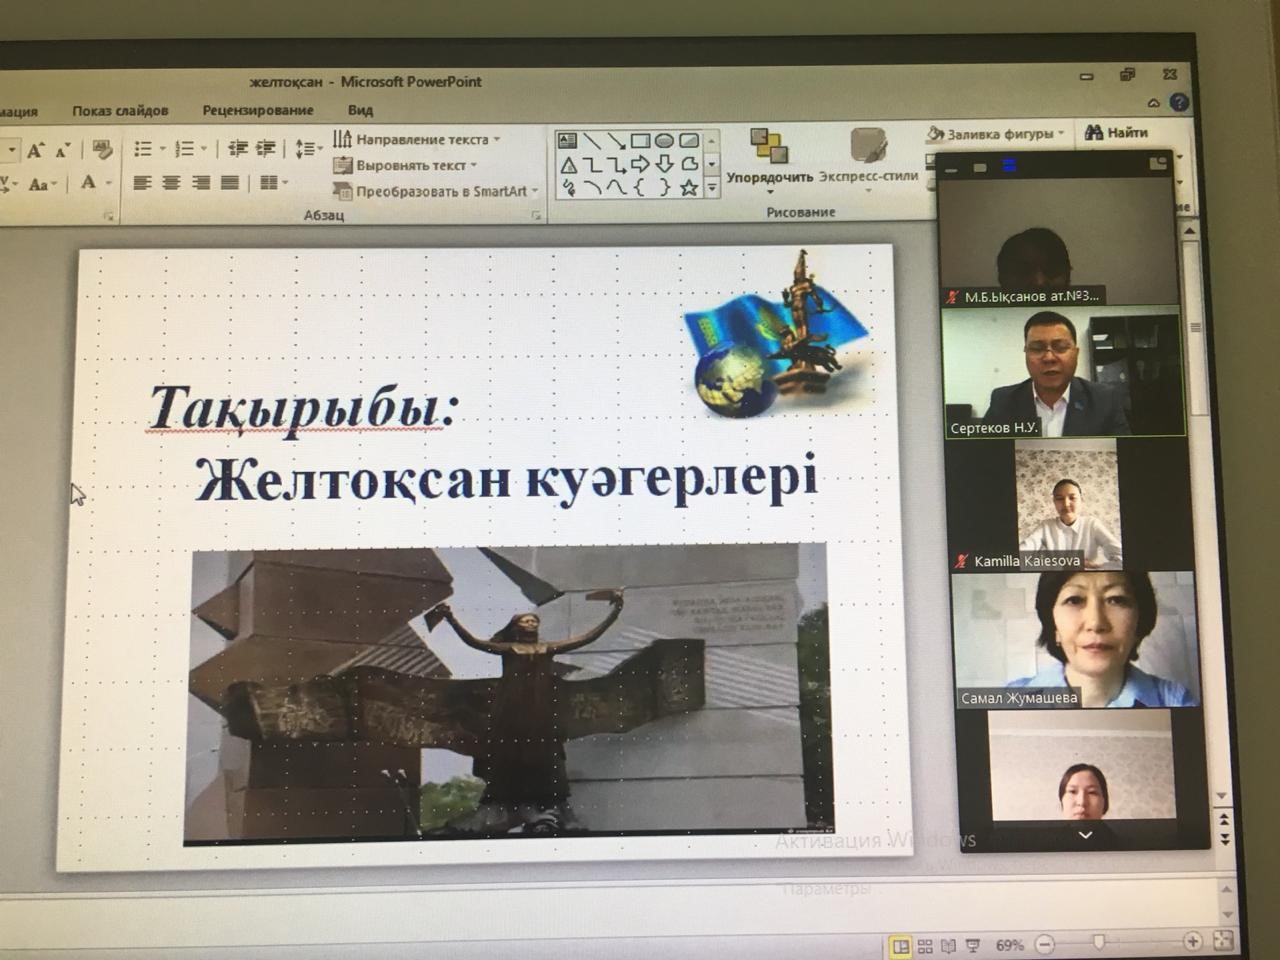This screenshot has height=960, width=1280.
Task: Click the zoom out minus button
Action: coord(1044,943)
